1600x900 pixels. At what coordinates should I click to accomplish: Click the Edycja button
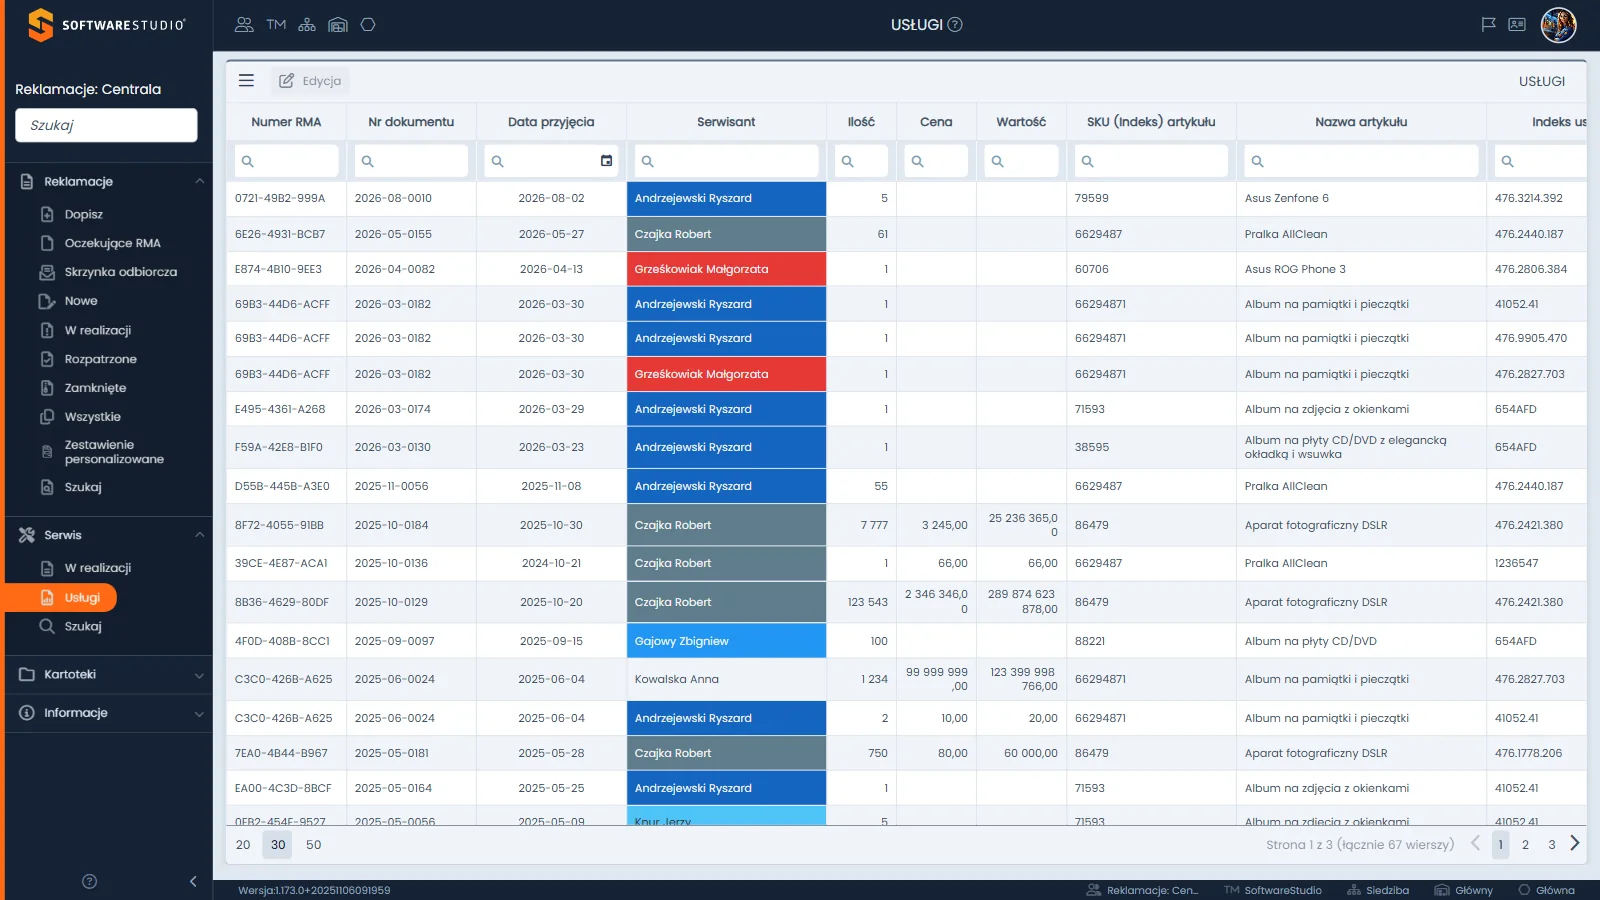310,81
